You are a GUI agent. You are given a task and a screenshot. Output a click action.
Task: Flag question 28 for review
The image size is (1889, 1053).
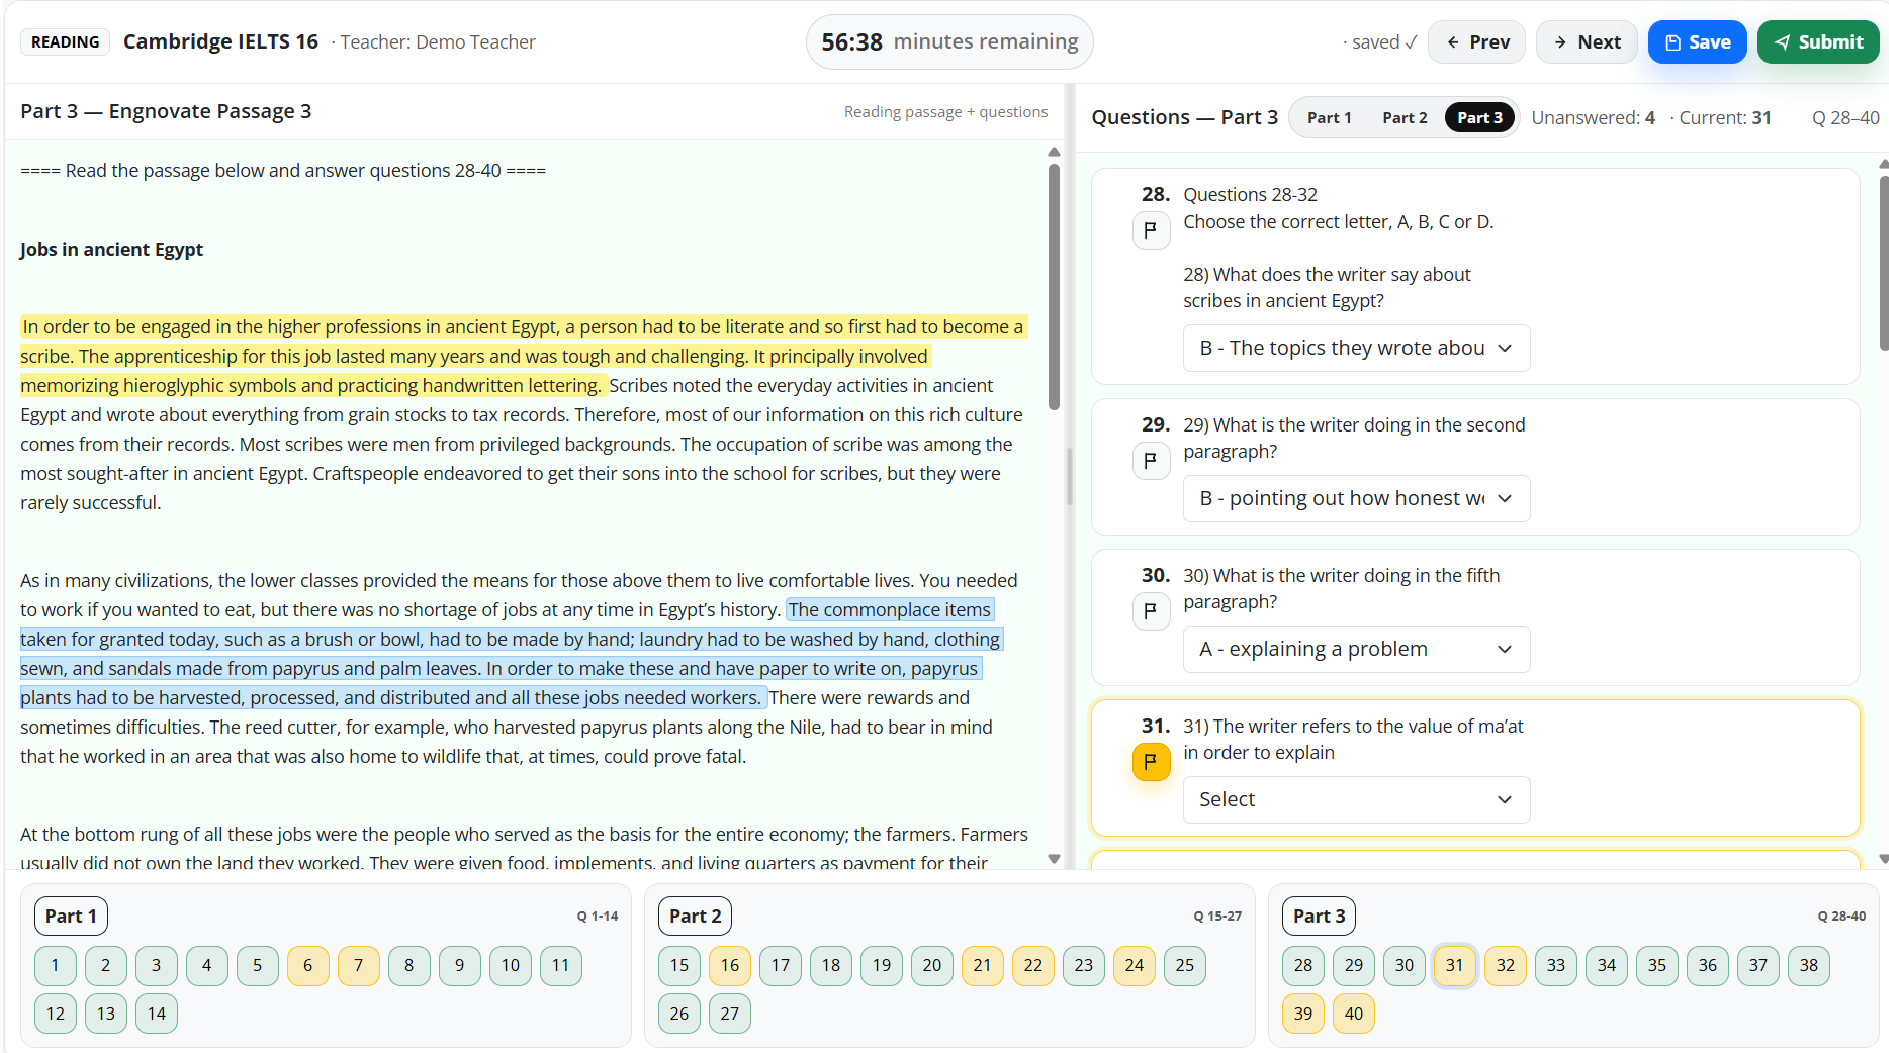pos(1151,230)
